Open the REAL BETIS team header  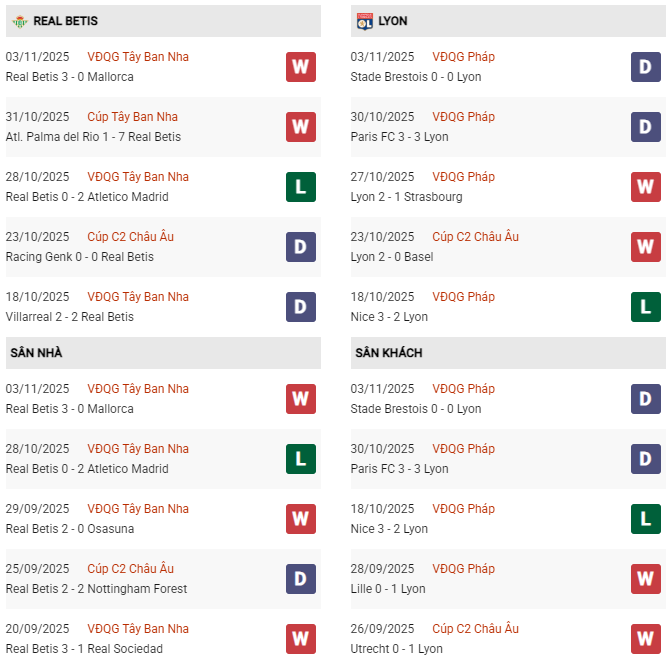coord(66,21)
